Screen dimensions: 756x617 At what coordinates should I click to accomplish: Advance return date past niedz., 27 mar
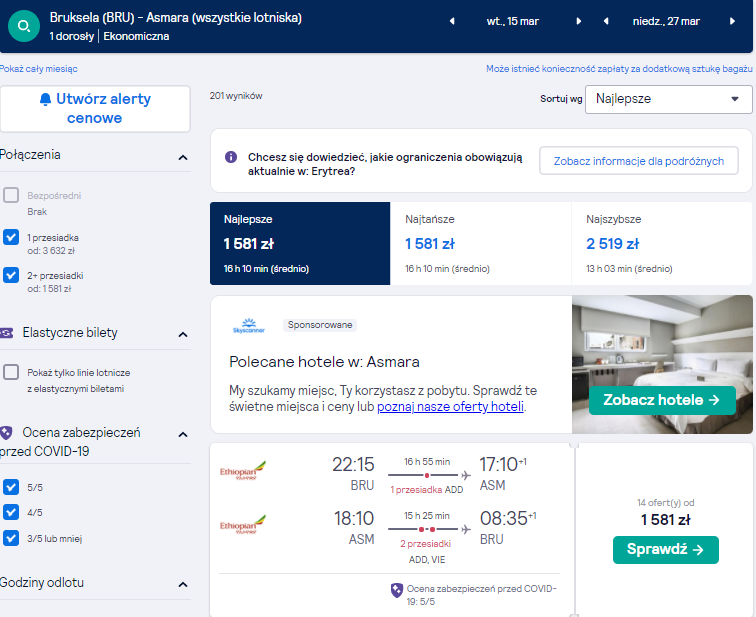tap(732, 21)
